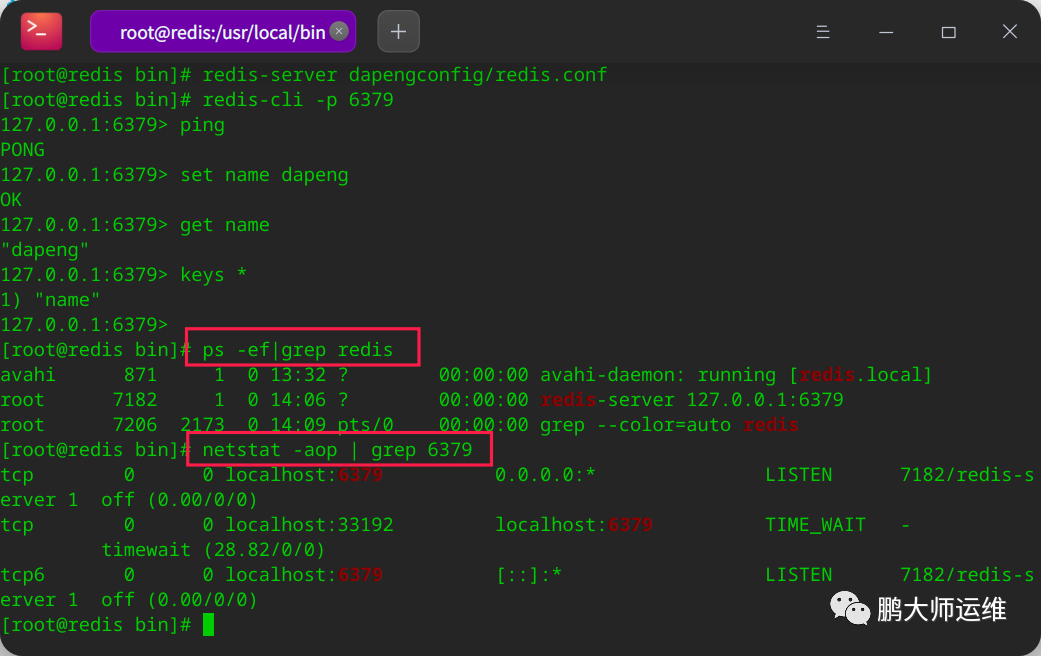Open a new terminal tab with plus
This screenshot has width=1041, height=656.
[x=398, y=31]
